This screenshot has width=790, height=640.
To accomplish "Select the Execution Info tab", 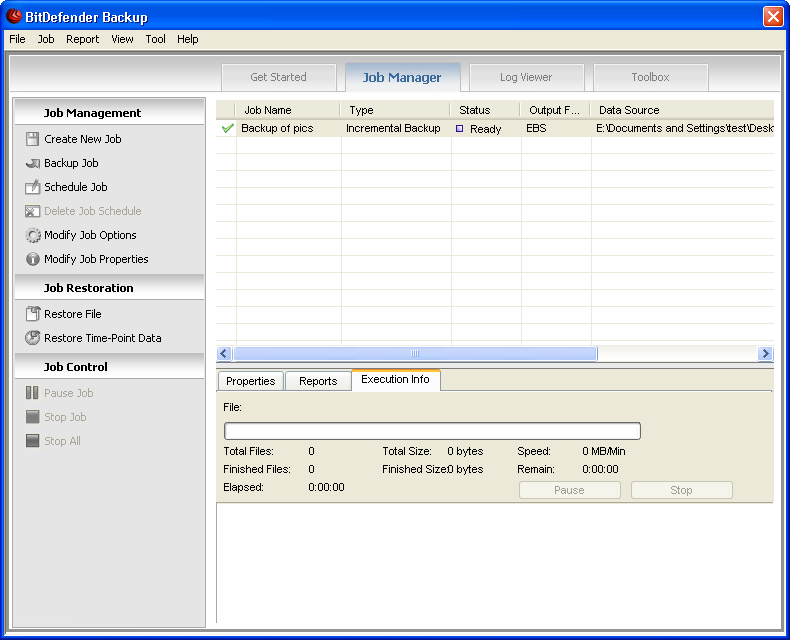I will click(x=396, y=379).
